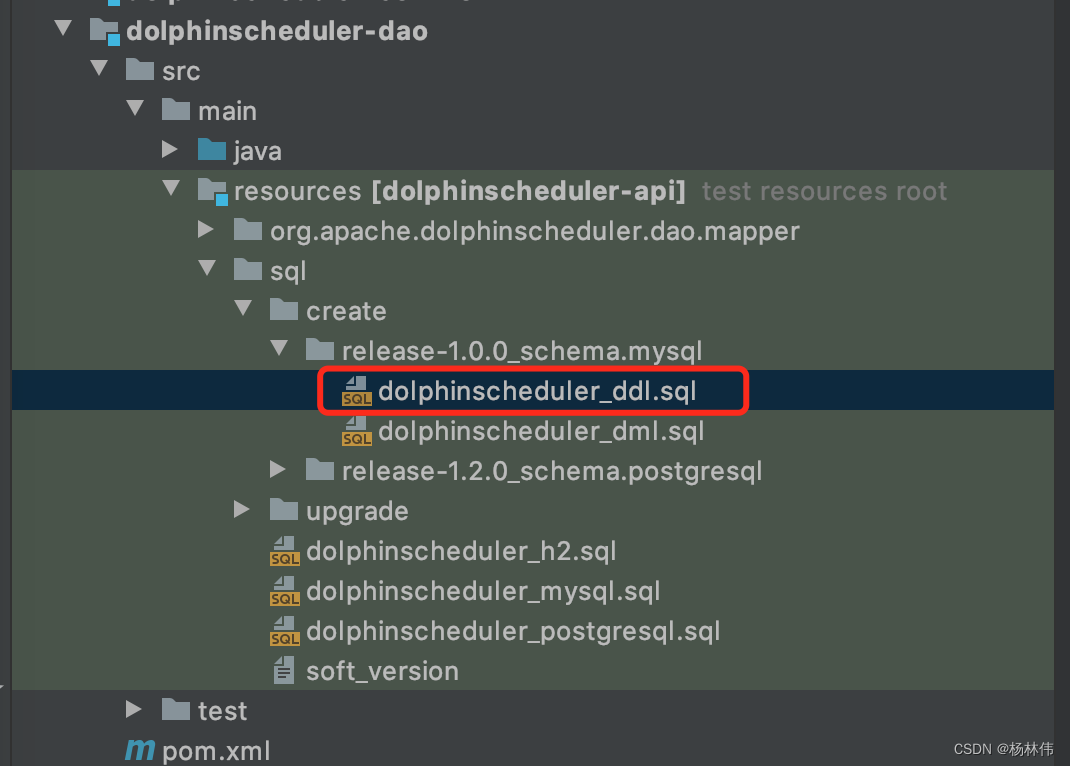Select the main tree label

coord(227,111)
